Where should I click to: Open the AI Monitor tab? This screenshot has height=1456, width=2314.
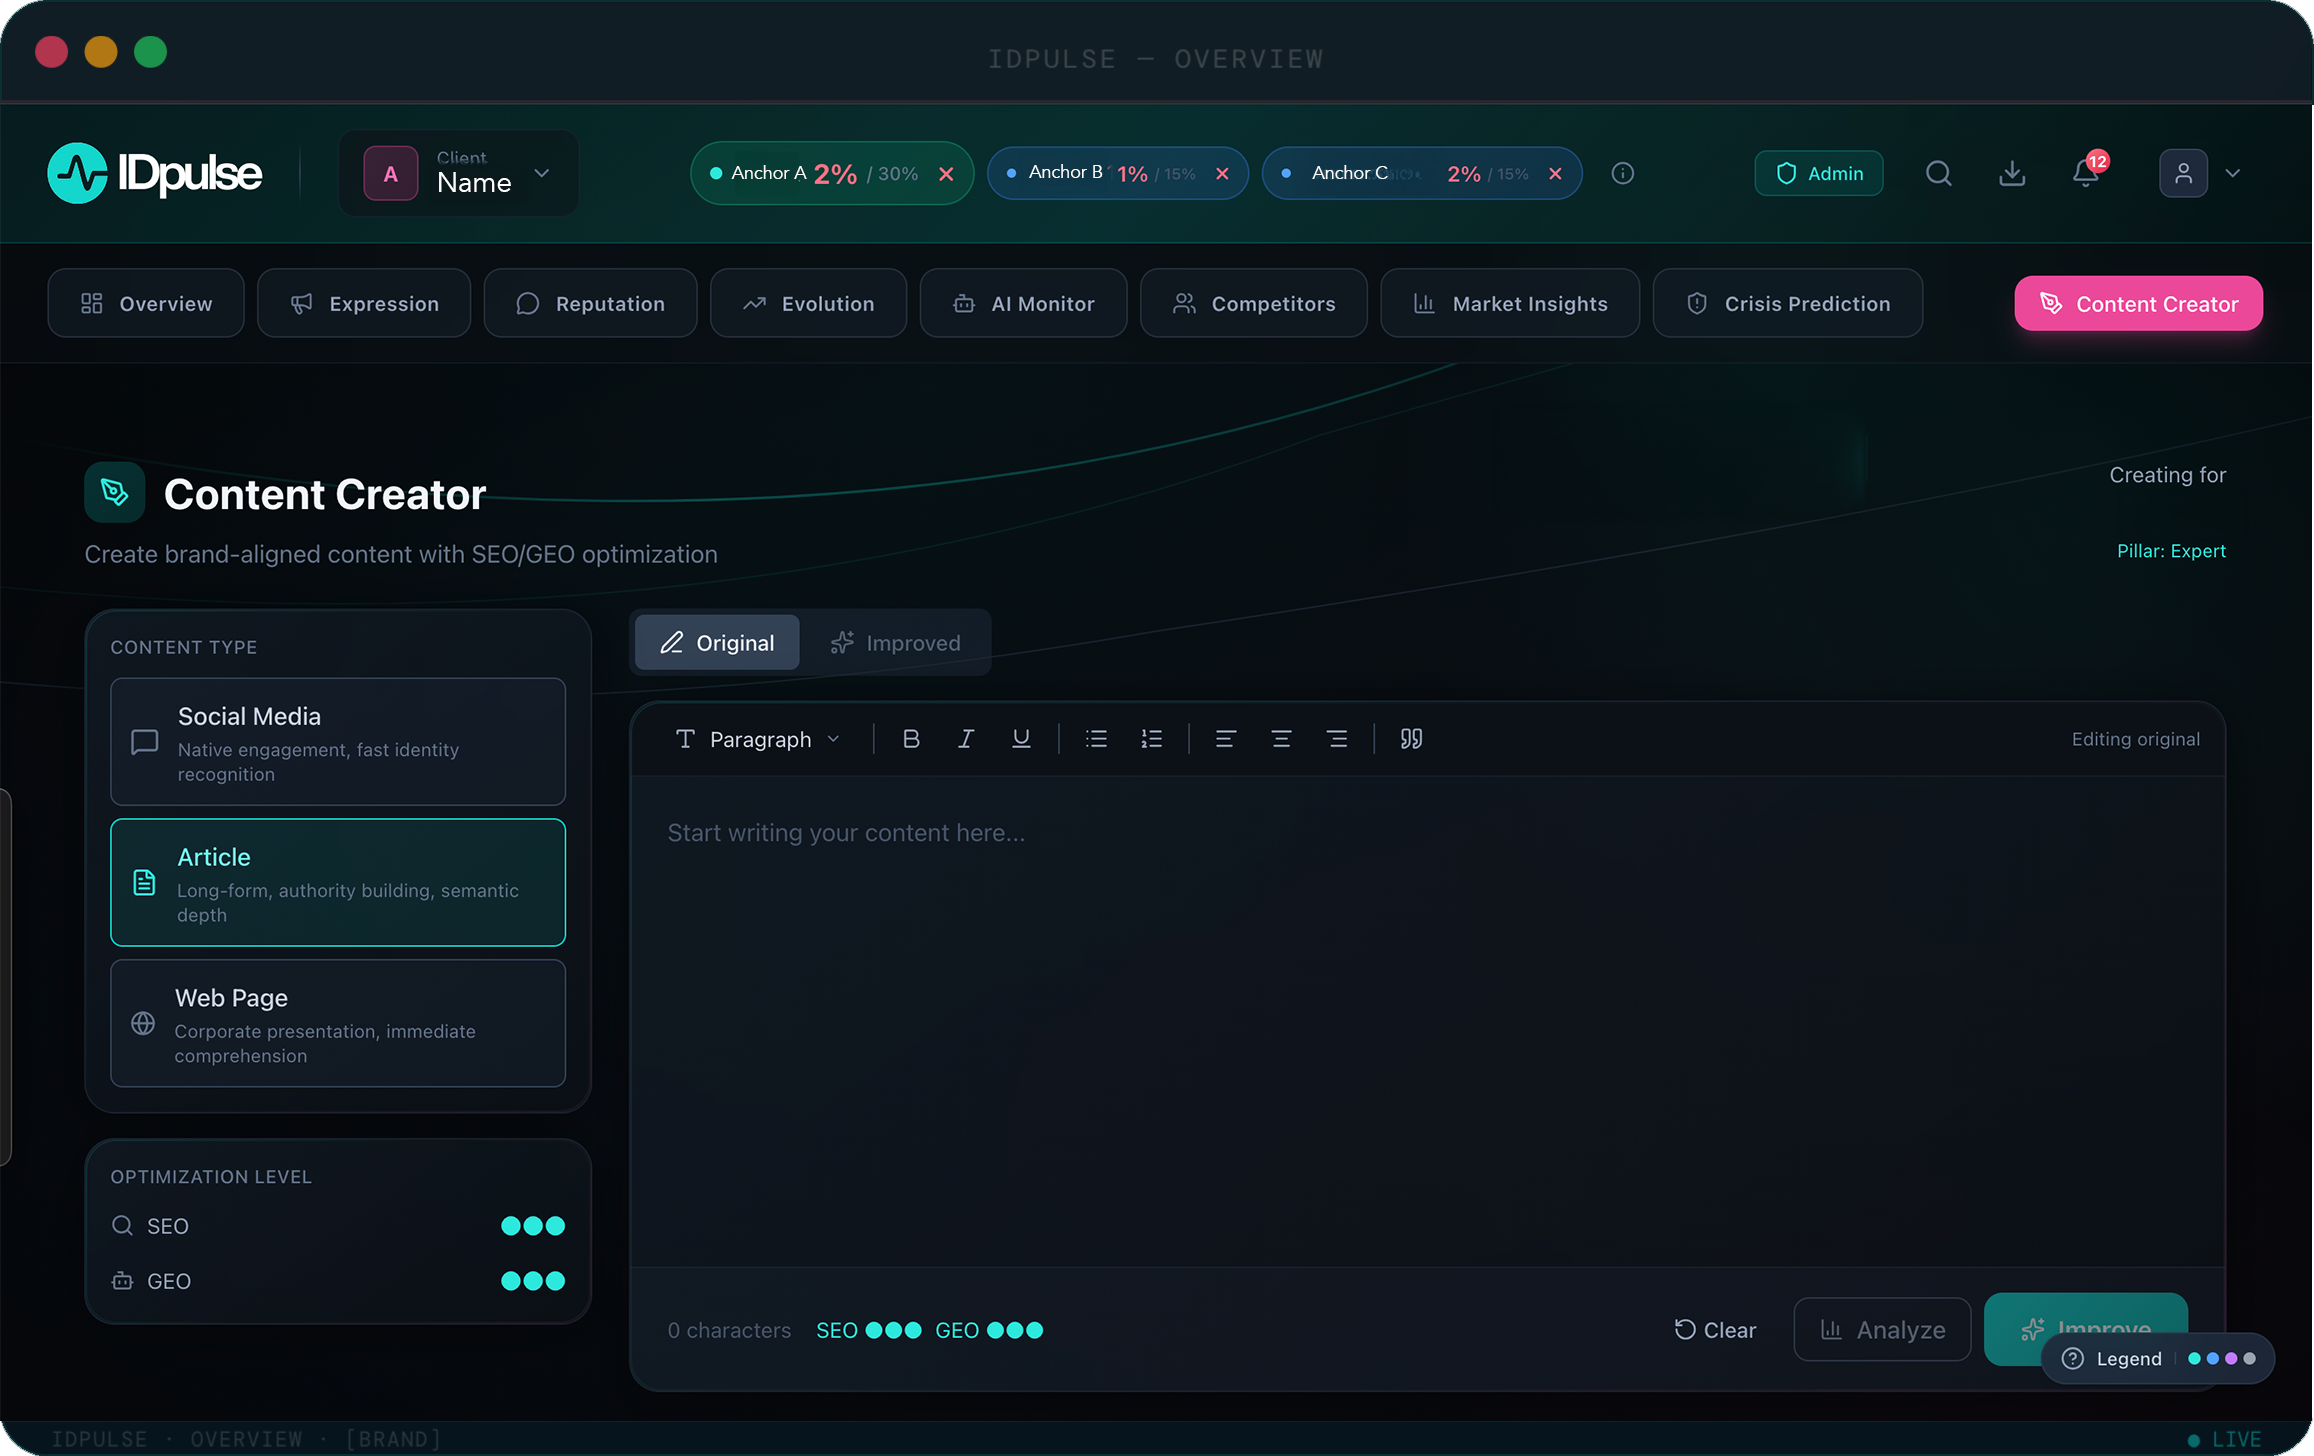tap(1023, 303)
